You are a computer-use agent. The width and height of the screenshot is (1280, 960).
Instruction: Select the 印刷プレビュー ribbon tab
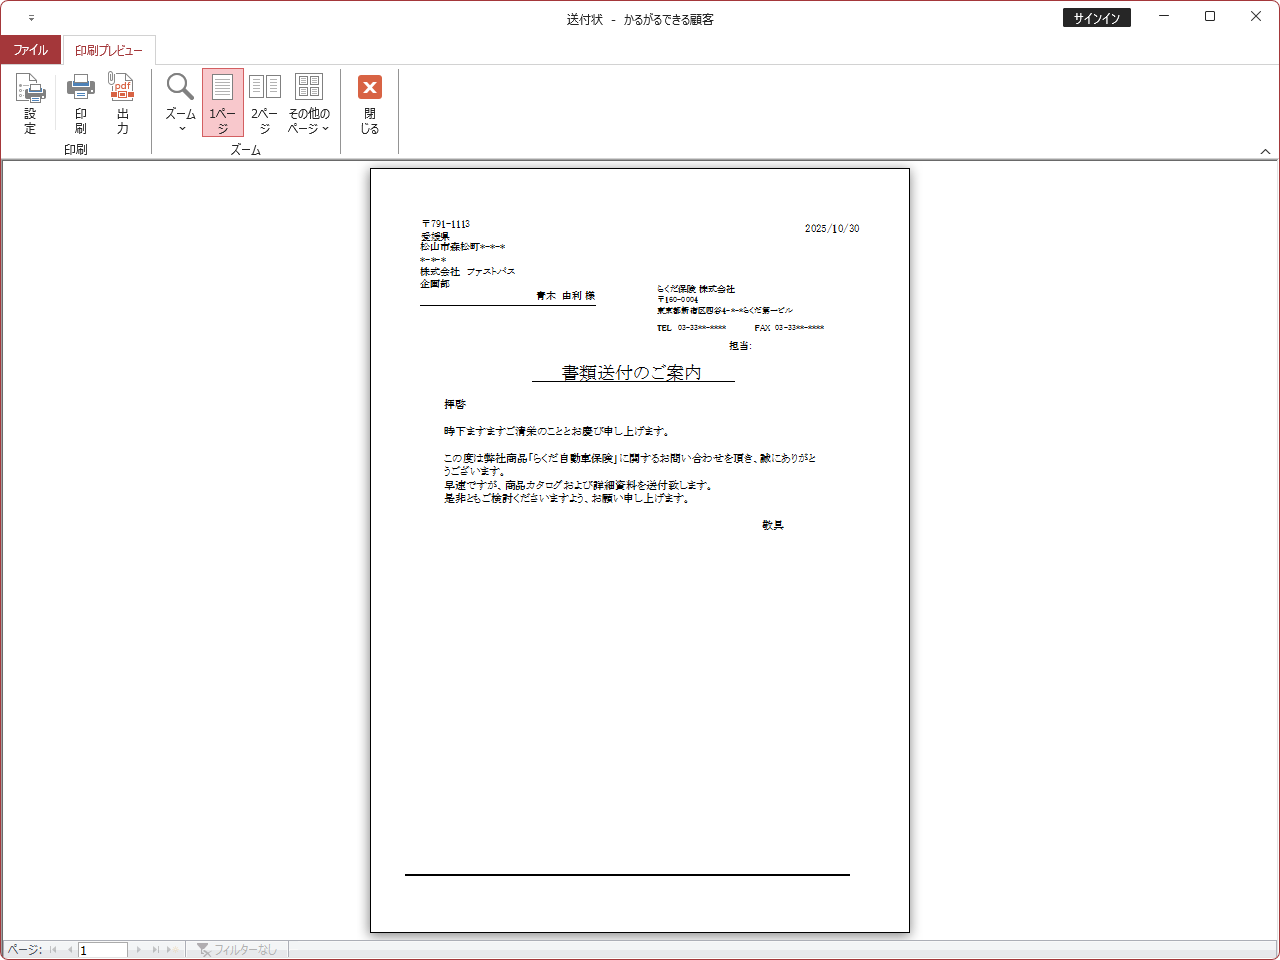coord(109,50)
